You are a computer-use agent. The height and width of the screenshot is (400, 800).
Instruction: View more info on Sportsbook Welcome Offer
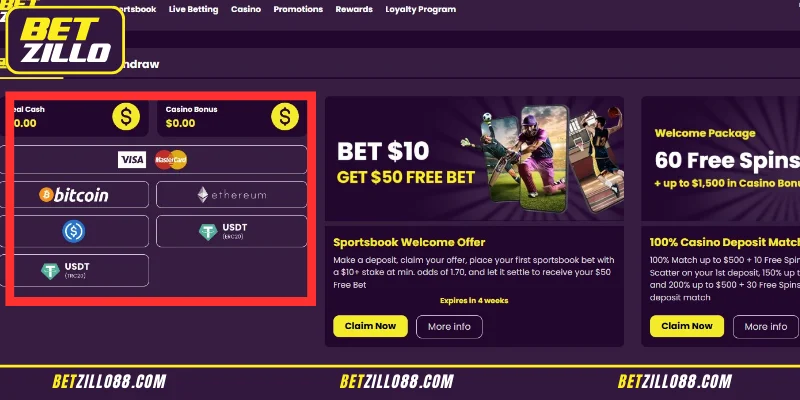449,327
